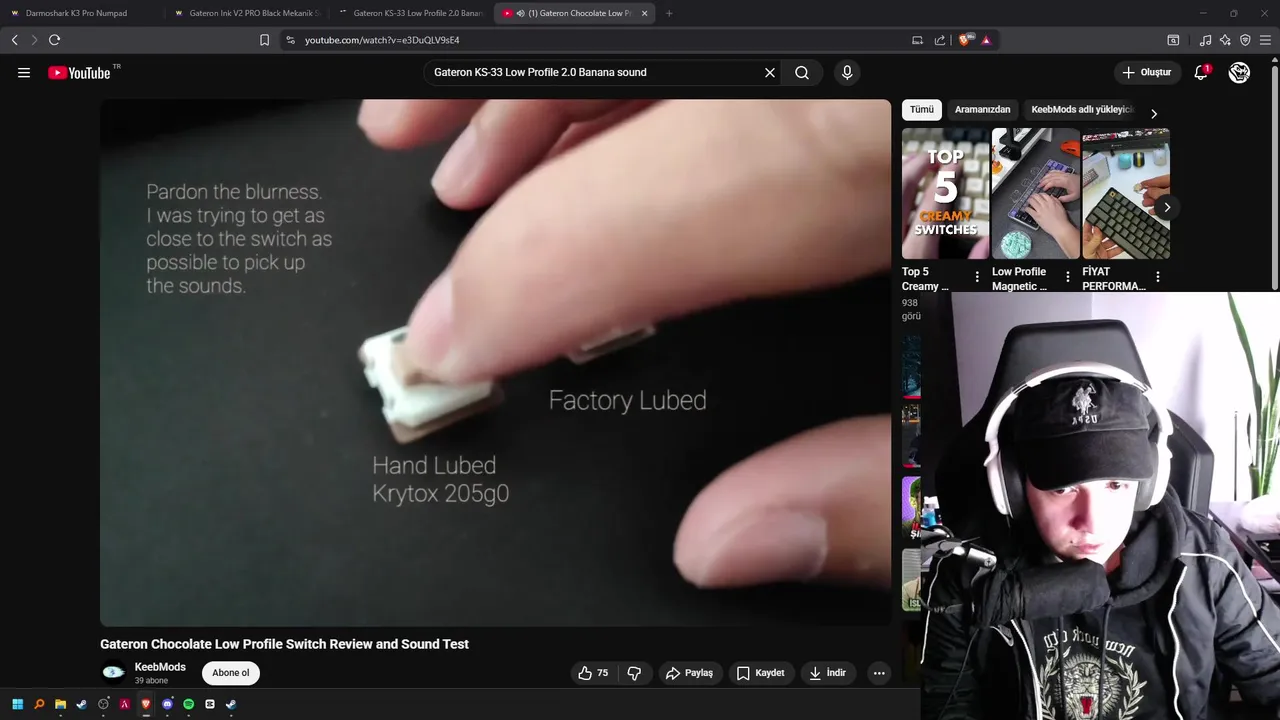Click the share icon in the address bar
1280x720 pixels.
pos(940,40)
